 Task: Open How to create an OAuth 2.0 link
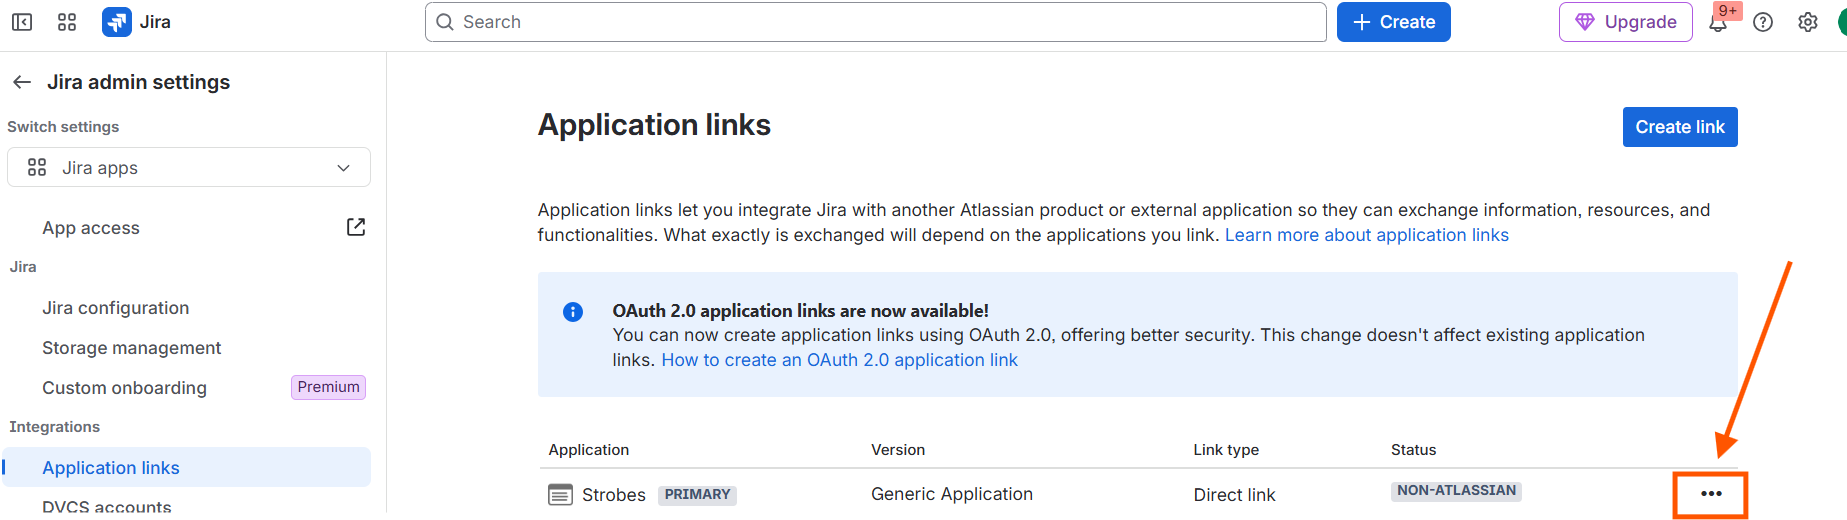[x=839, y=360]
